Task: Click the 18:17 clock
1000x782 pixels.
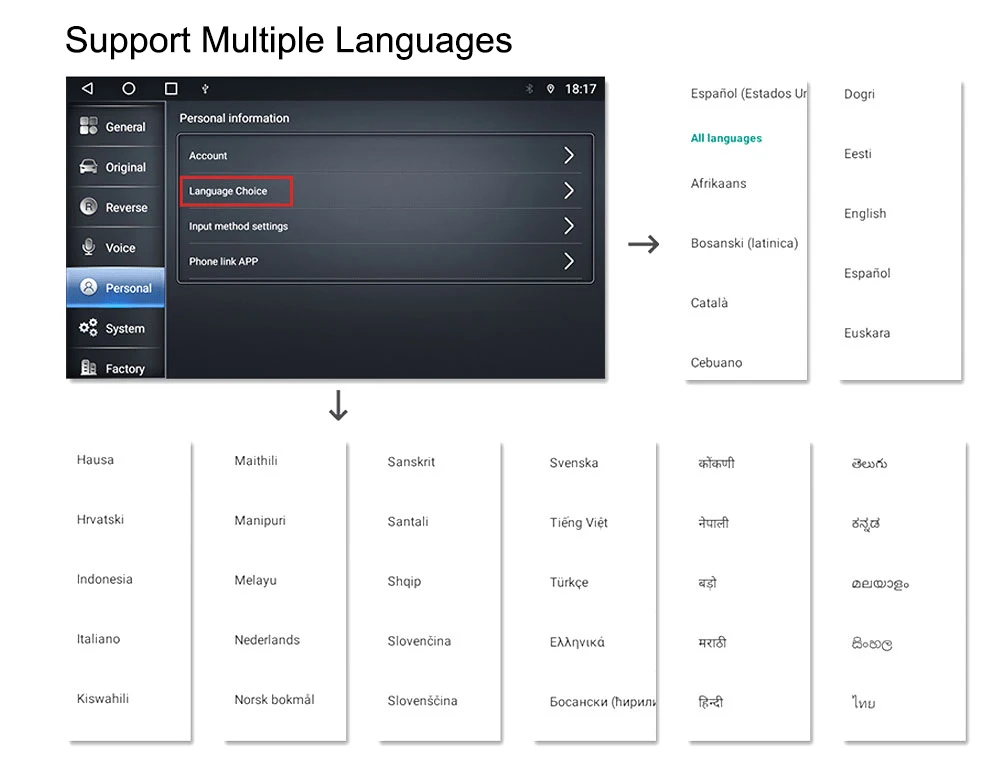Action: click(580, 89)
